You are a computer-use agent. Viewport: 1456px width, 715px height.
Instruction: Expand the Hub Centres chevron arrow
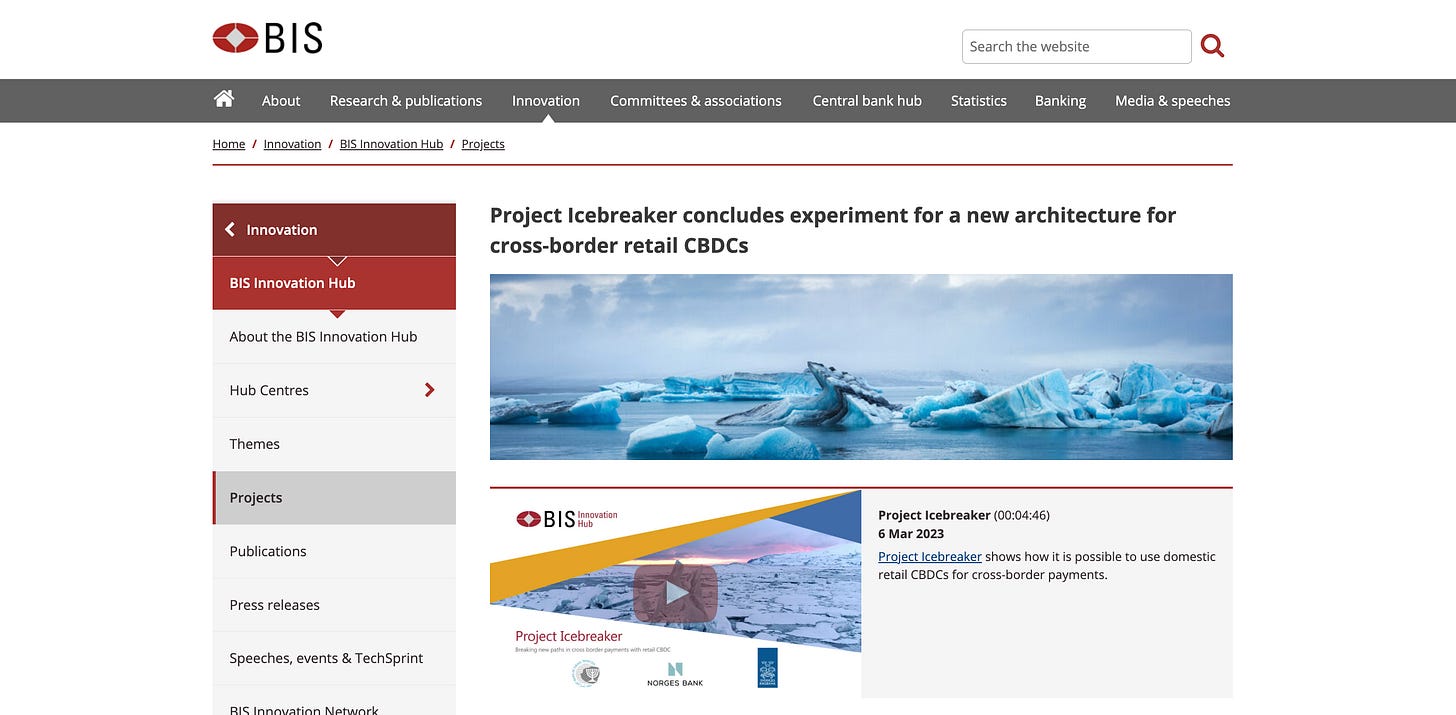(x=430, y=390)
